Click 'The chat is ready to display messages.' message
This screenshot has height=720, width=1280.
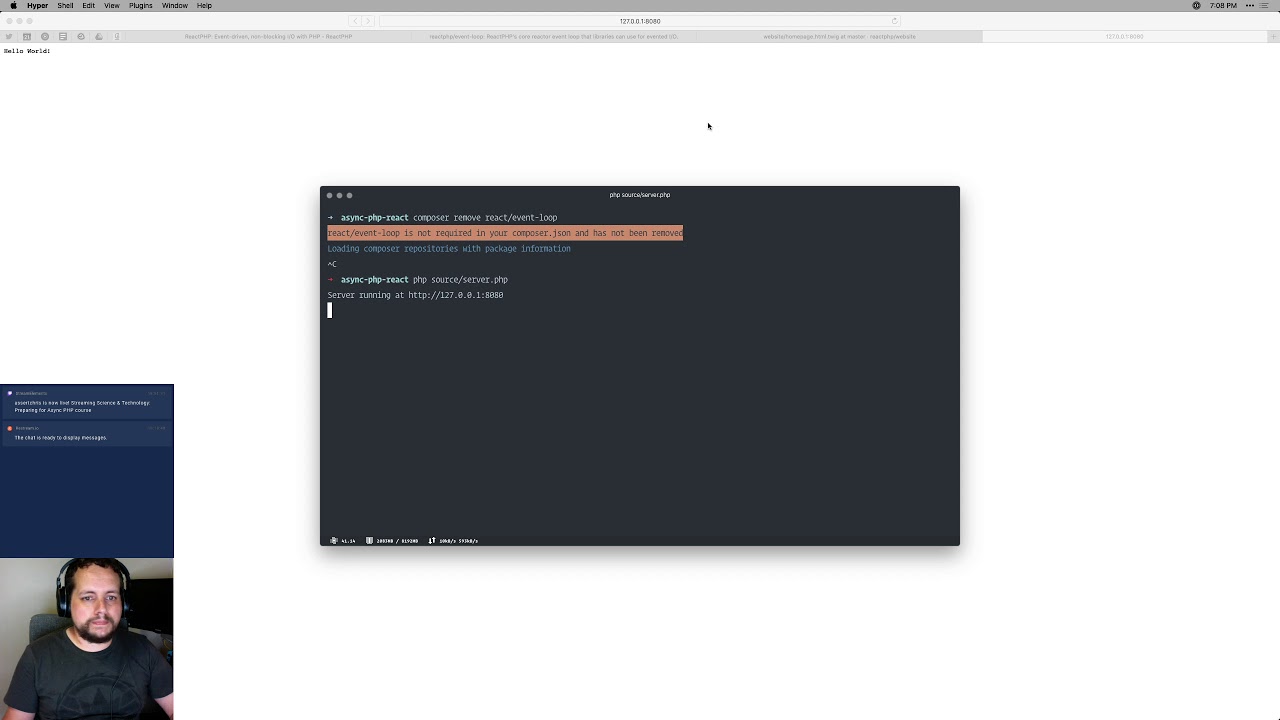60,437
